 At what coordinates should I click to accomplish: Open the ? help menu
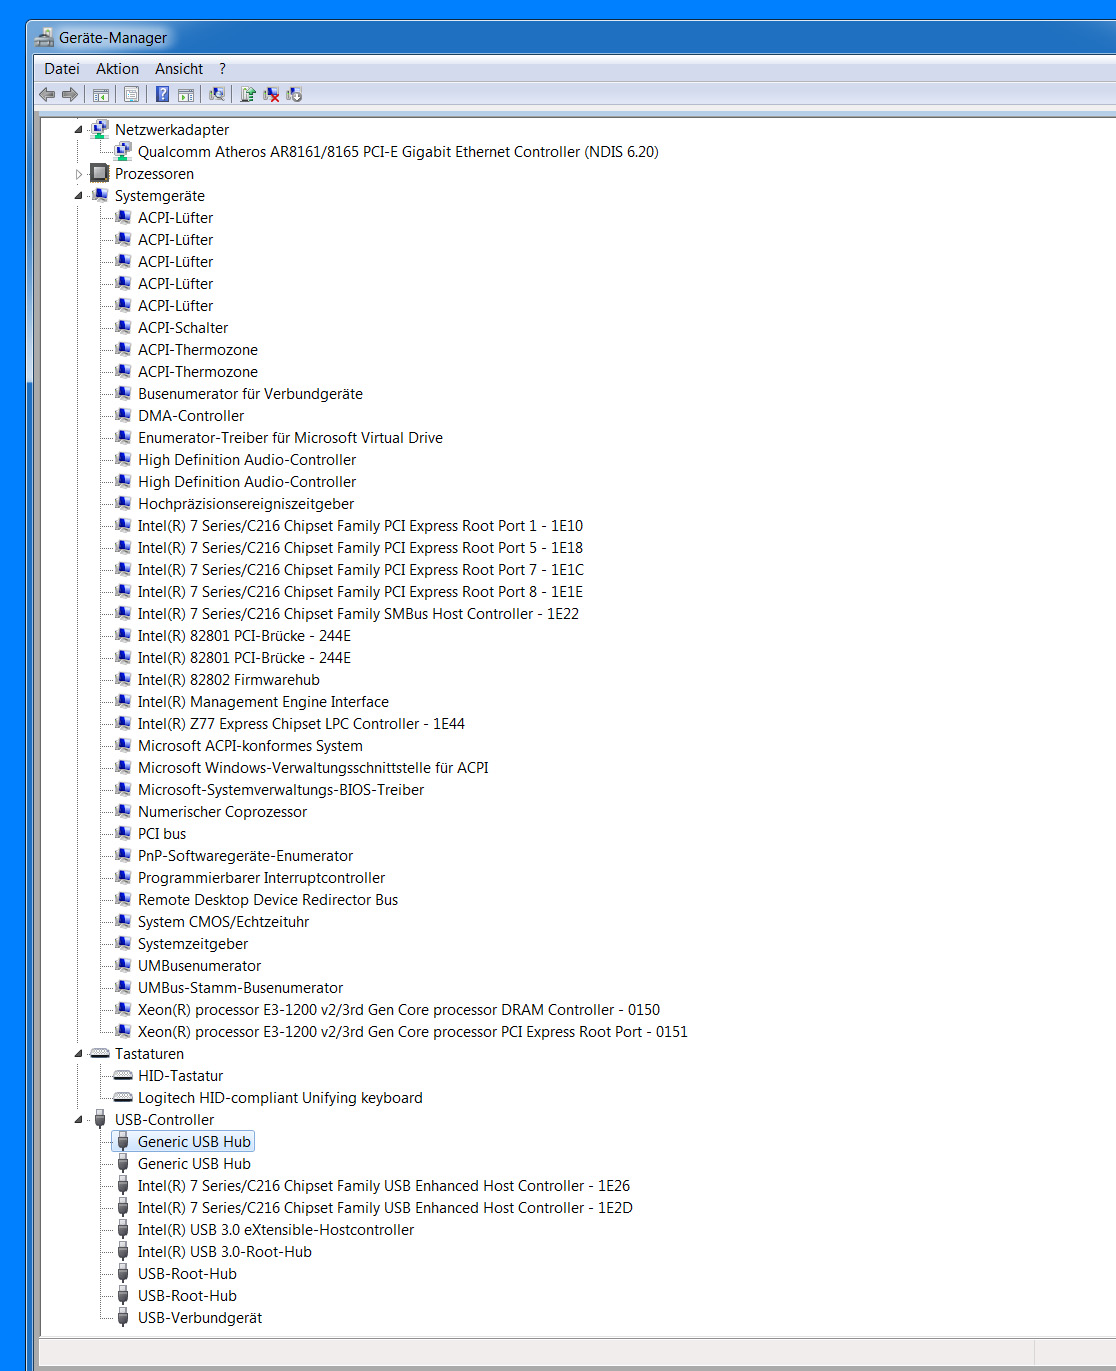pos(222,69)
